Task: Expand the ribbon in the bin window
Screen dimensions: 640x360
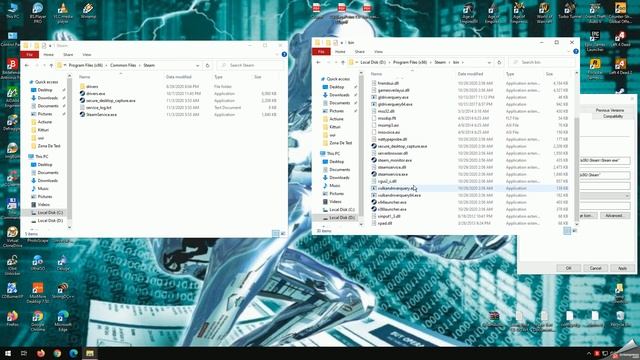Action: pyautogui.click(x=568, y=51)
